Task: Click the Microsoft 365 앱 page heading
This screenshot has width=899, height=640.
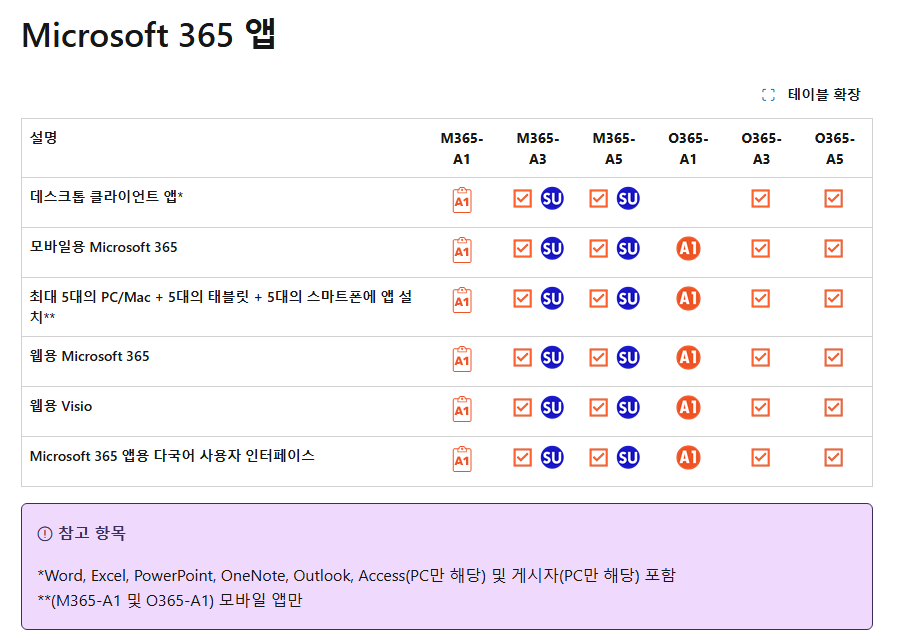Action: point(149,34)
